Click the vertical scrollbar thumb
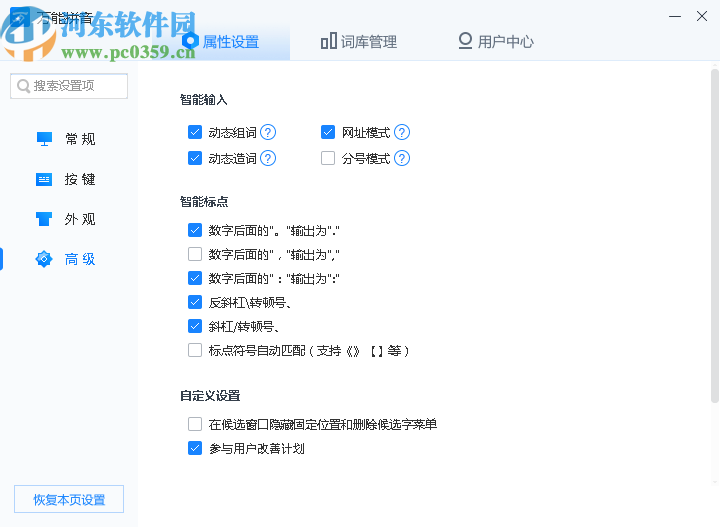The image size is (720, 528). pos(714,236)
